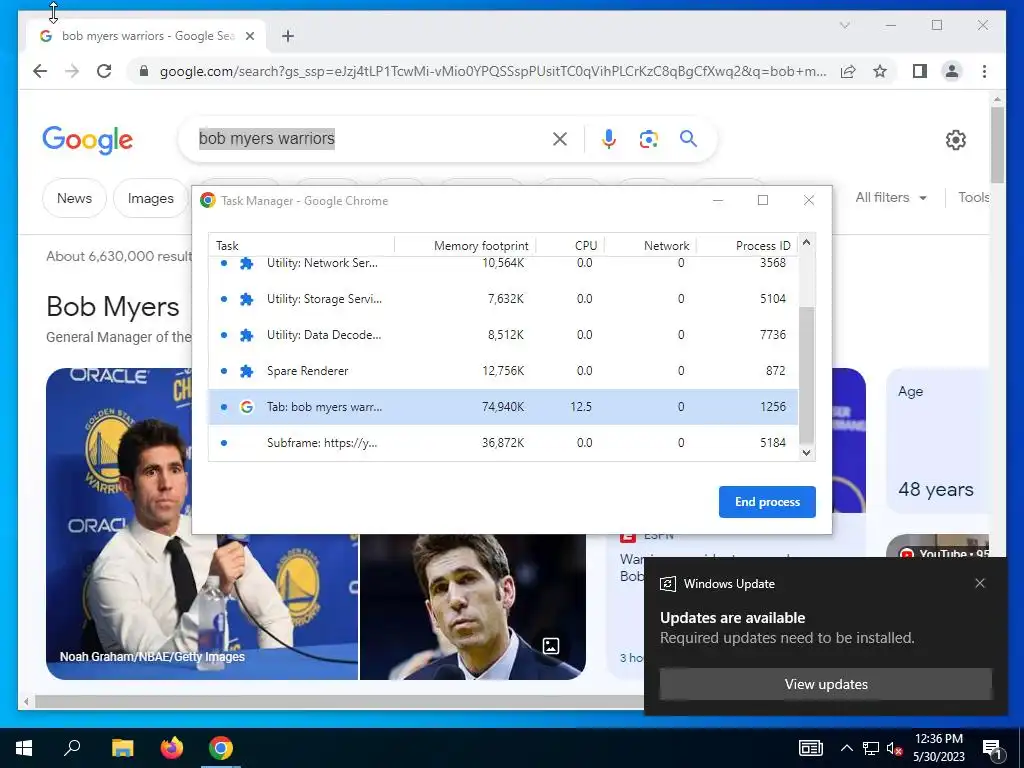The height and width of the screenshot is (768, 1024).
Task: Click the page vertical scrollbar thumb
Action: tap(997, 145)
